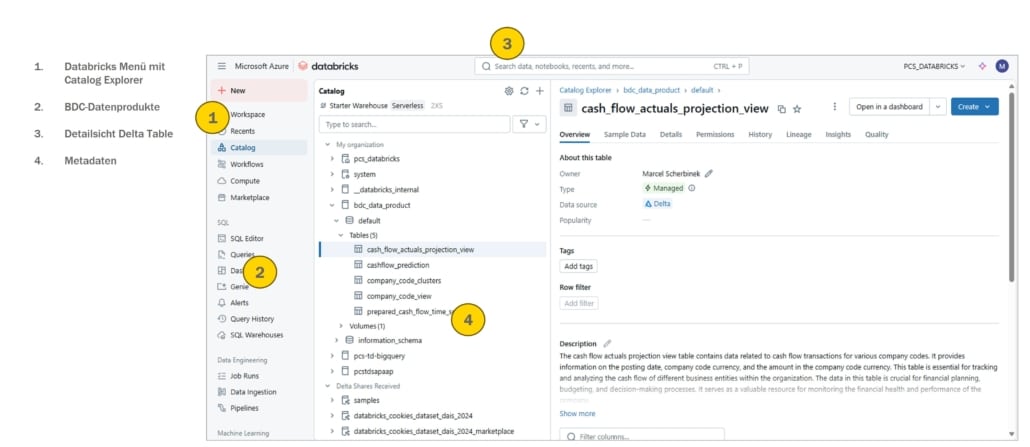This screenshot has height=447, width=1030.
Task: Open the Lineage tab
Action: tap(798, 134)
